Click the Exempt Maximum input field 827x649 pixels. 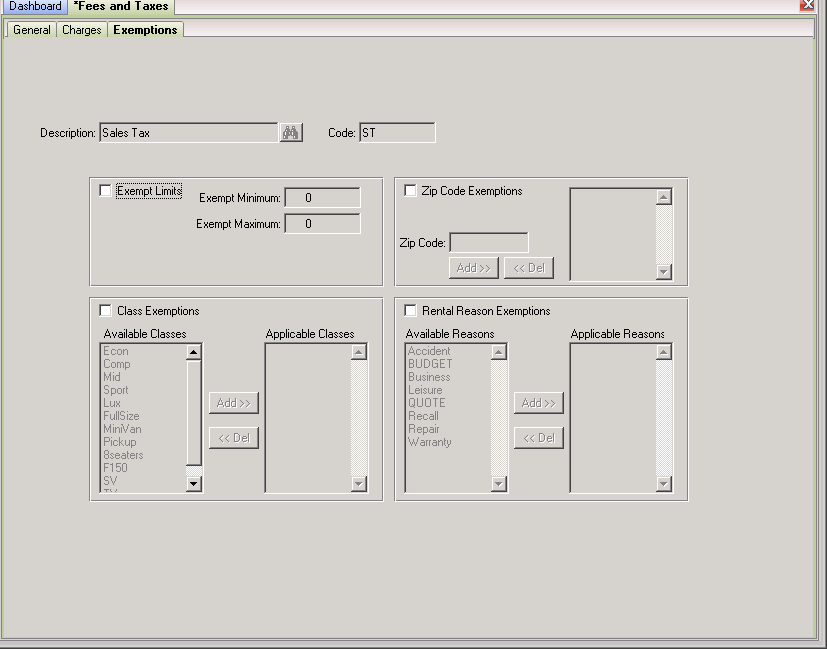[x=322, y=224]
